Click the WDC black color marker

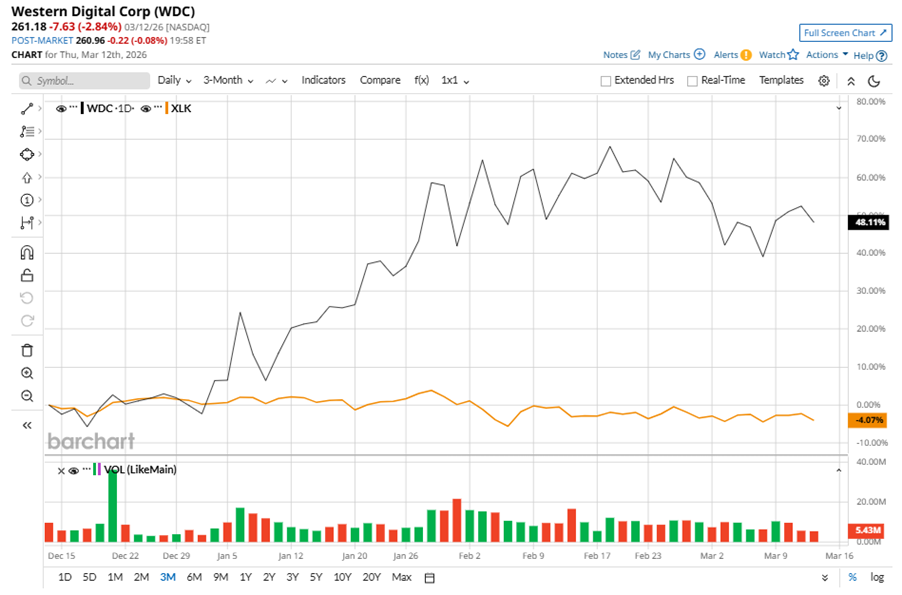click(x=82, y=108)
